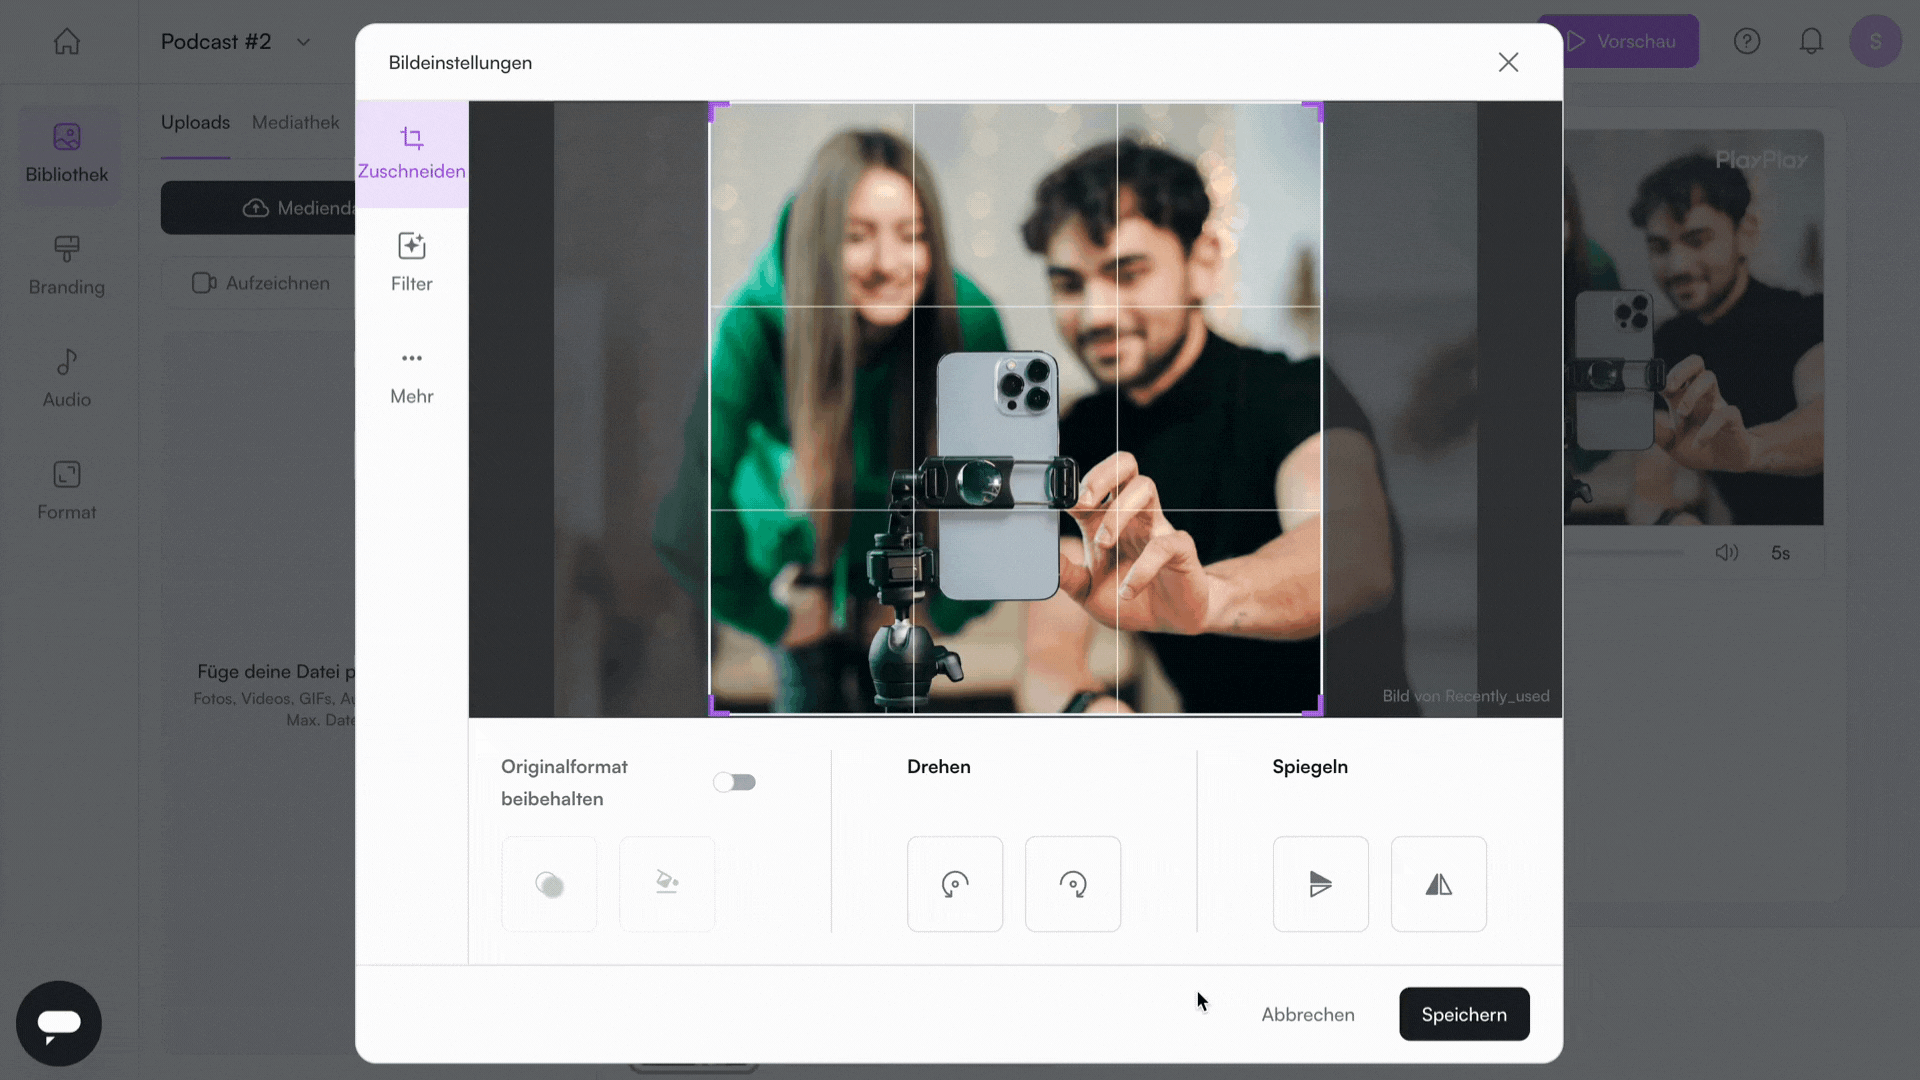Open the Branding sidebar section
Screen dimensions: 1920x1080
pyautogui.click(x=67, y=266)
